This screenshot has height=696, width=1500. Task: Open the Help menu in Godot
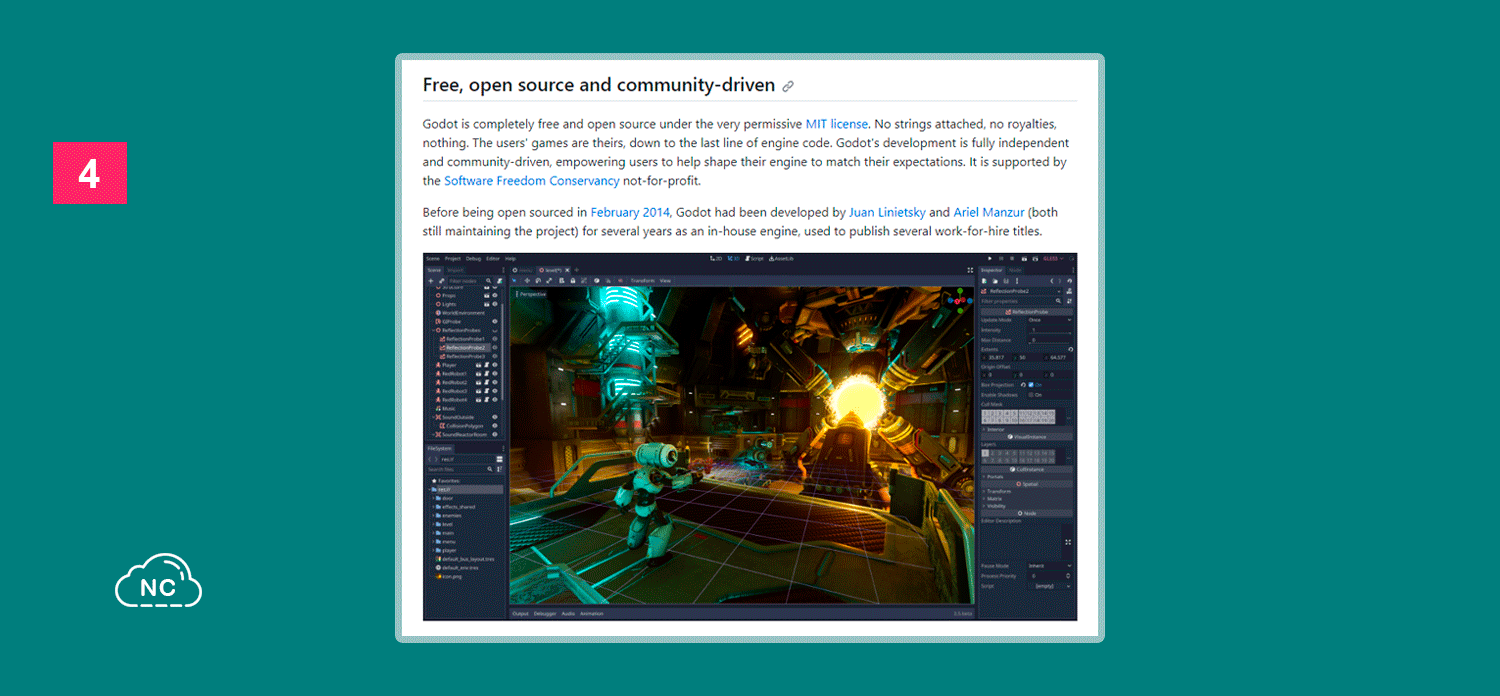[x=510, y=258]
